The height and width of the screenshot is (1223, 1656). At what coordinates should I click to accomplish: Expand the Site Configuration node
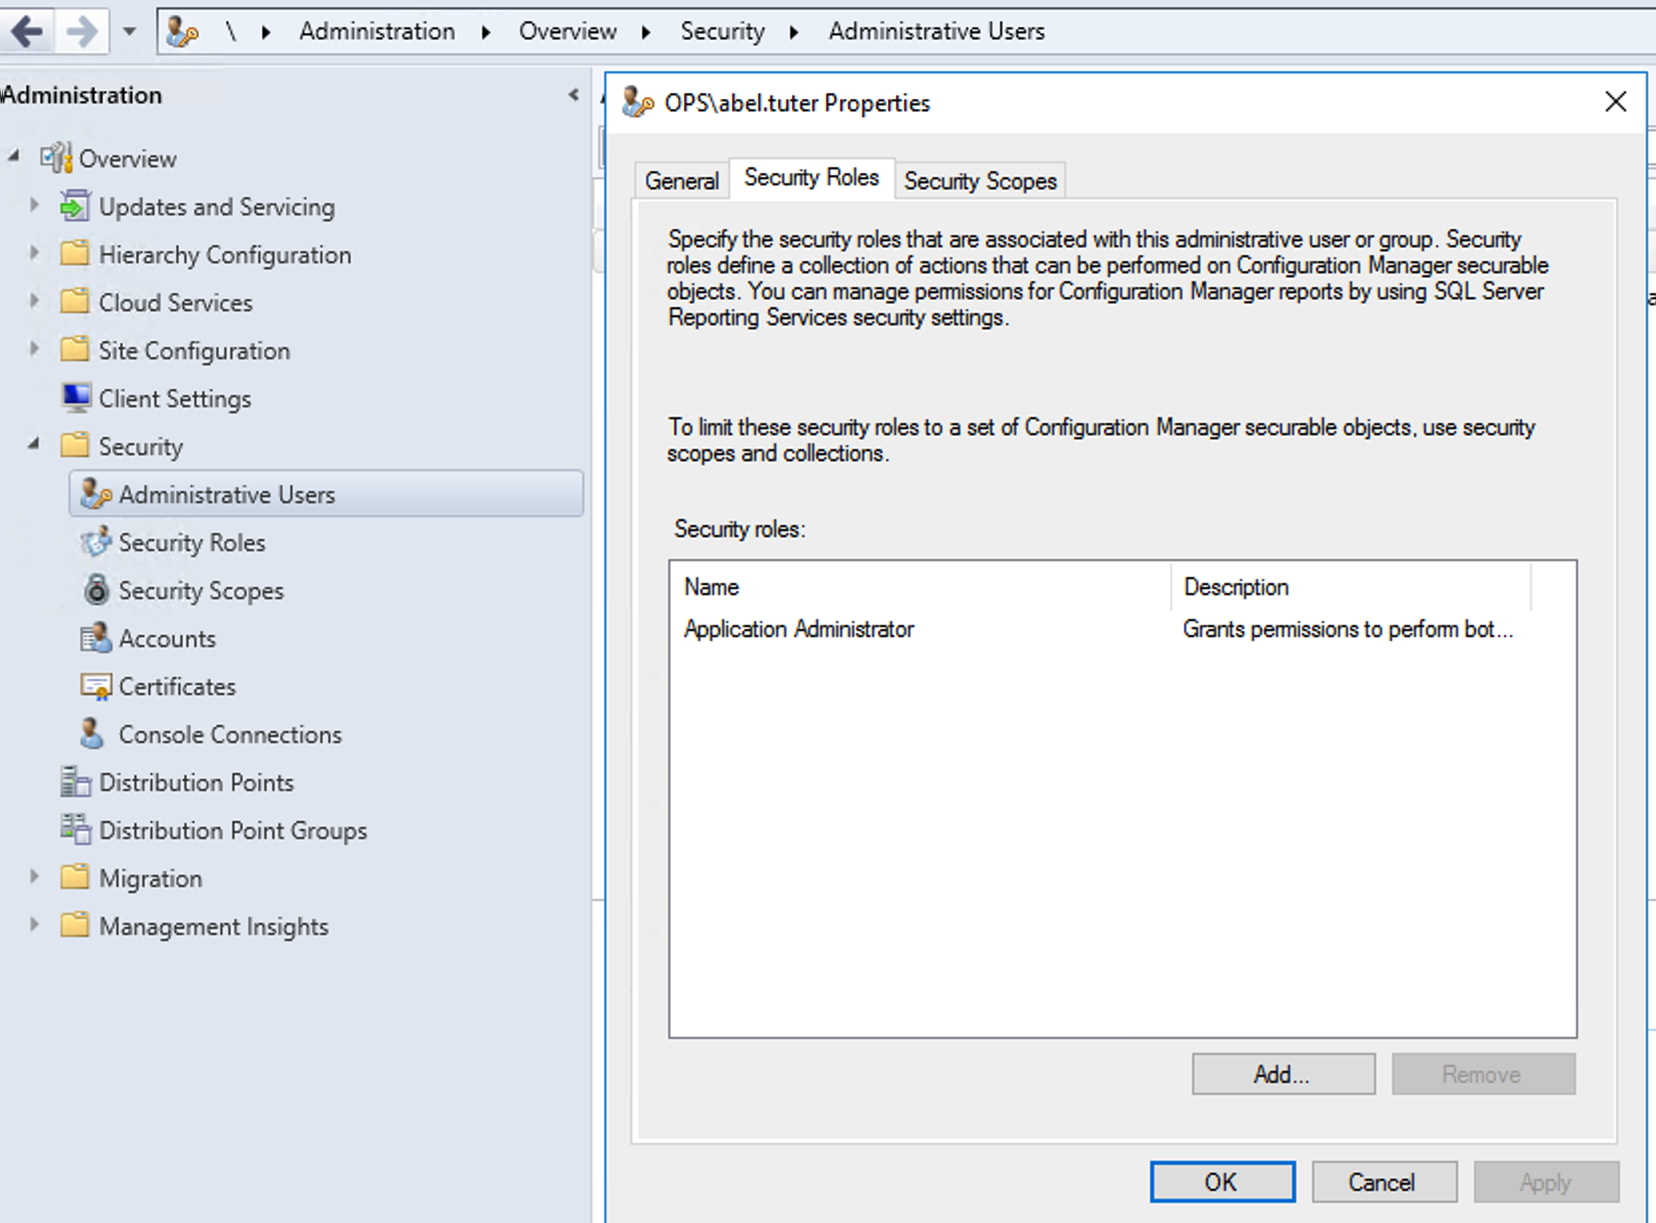pyautogui.click(x=34, y=349)
